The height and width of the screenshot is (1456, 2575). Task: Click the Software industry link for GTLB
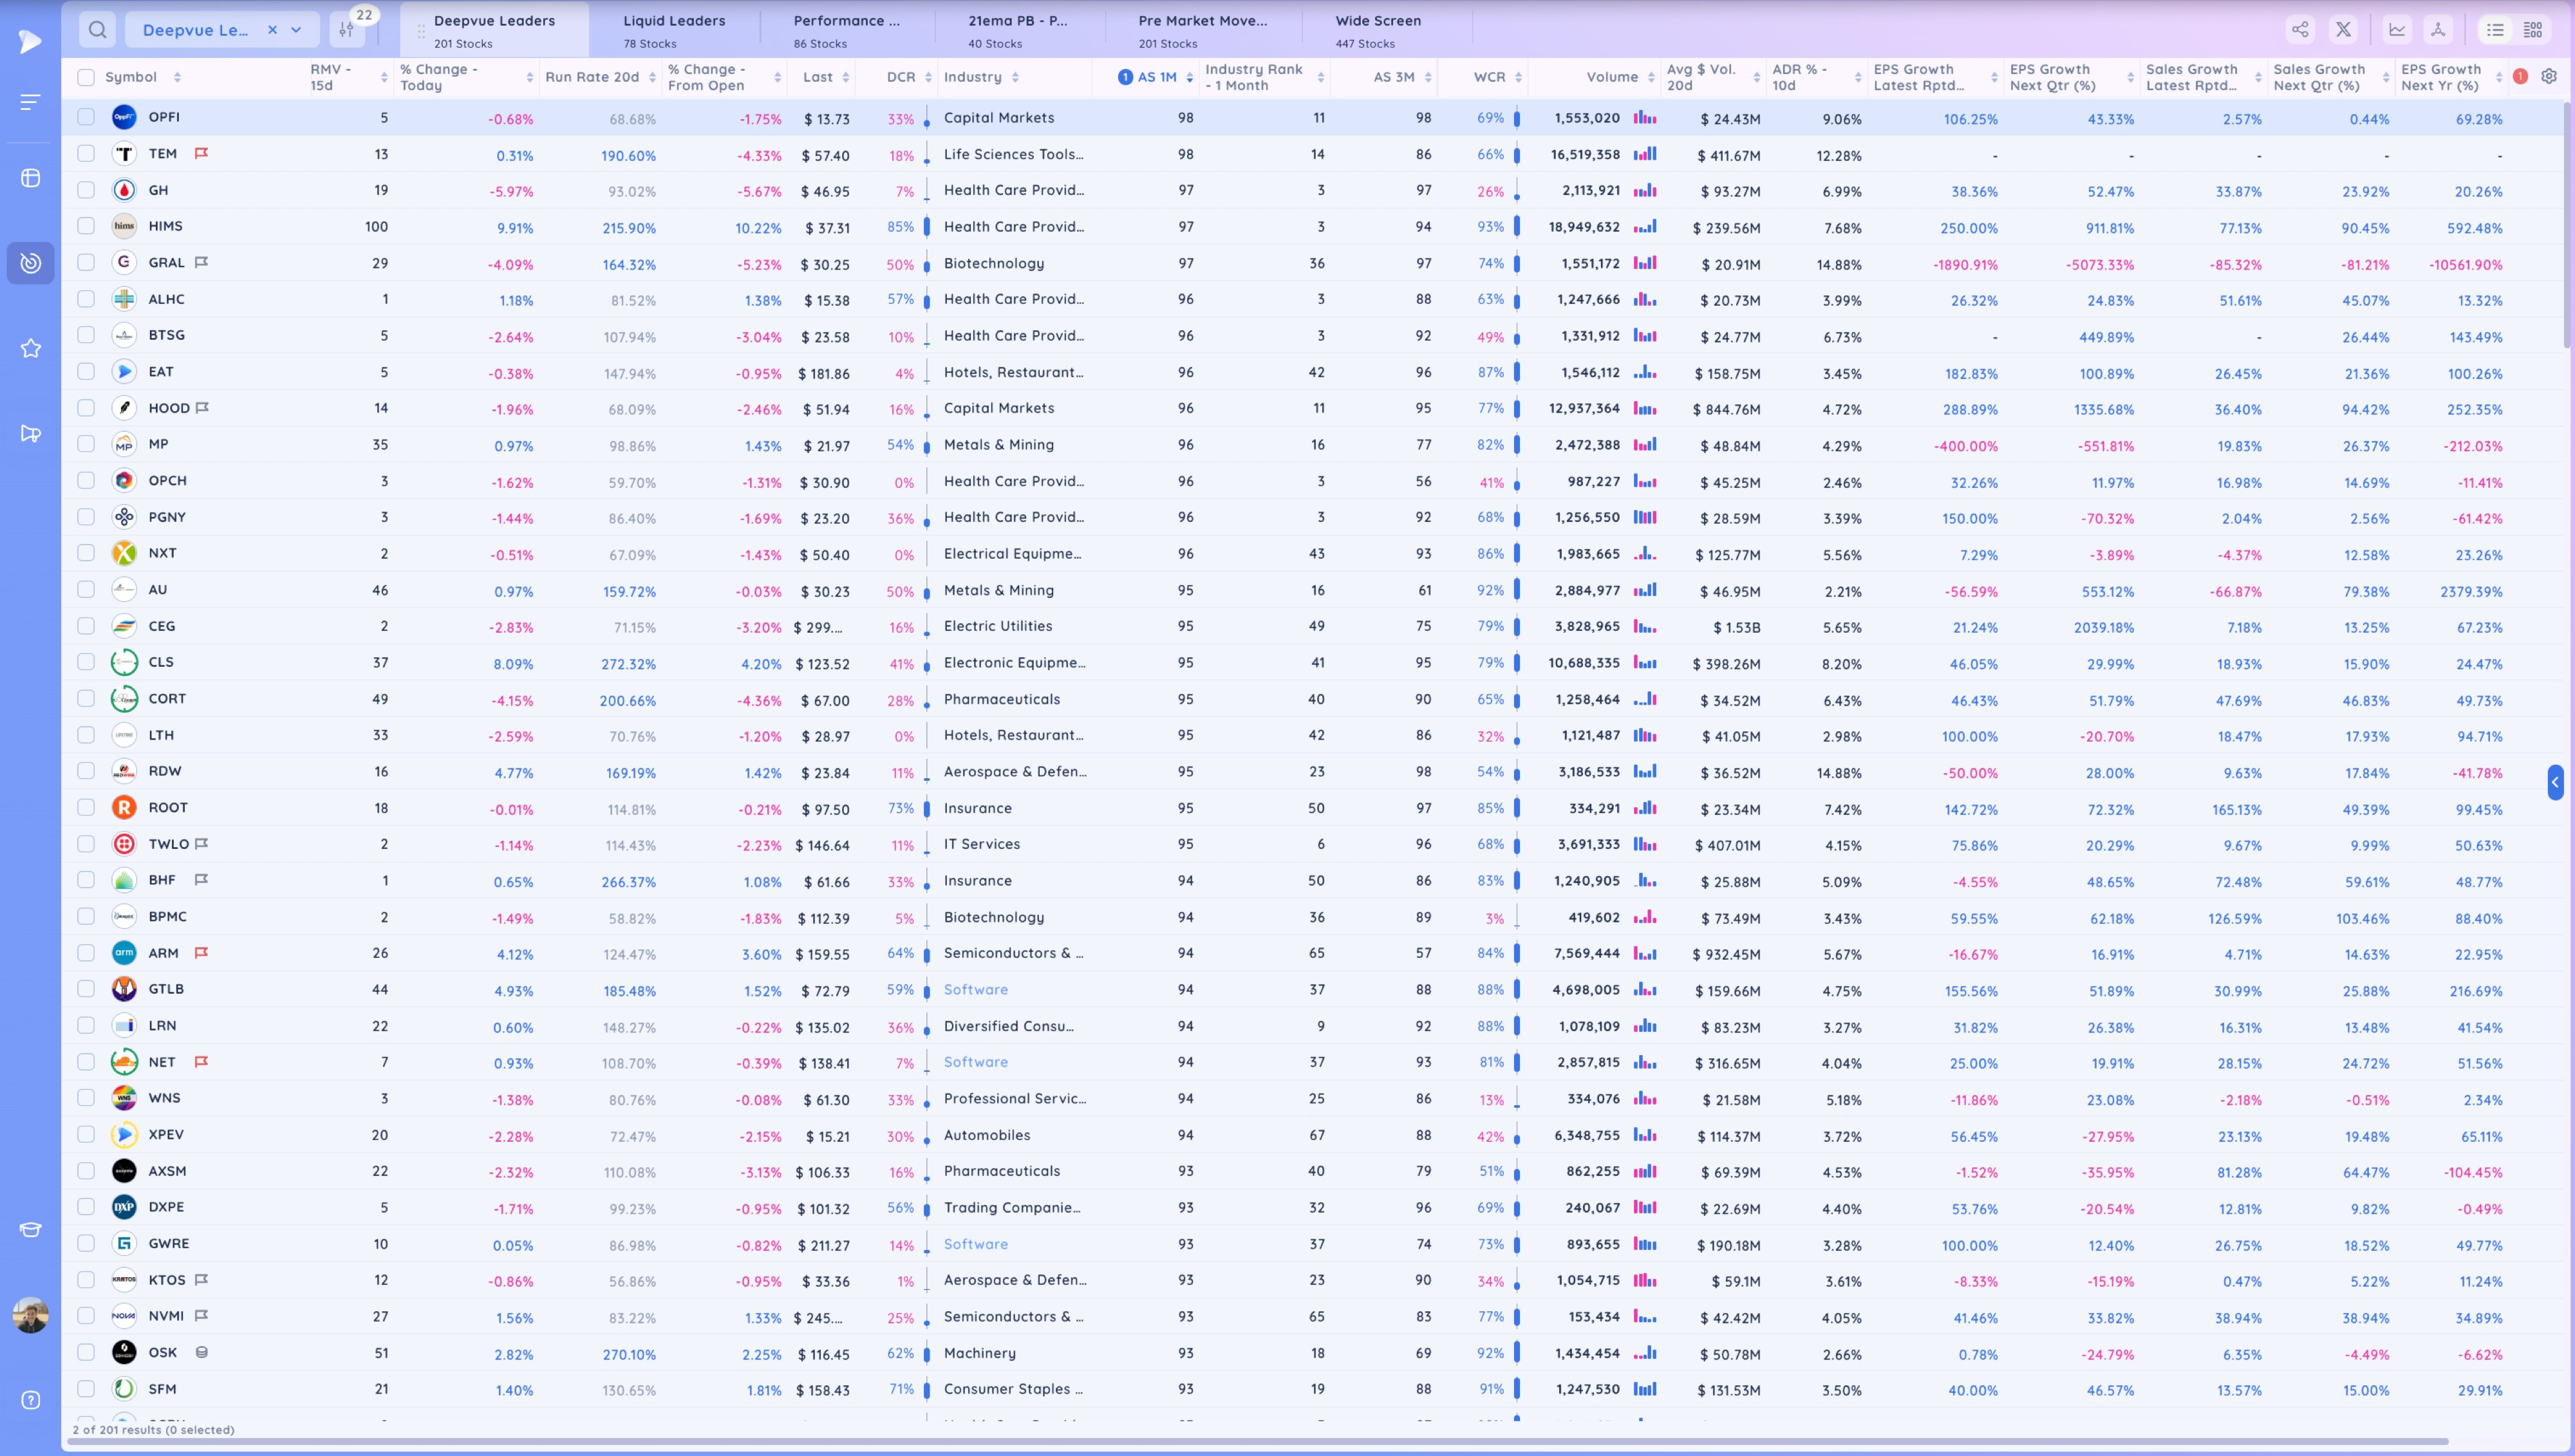click(975, 989)
